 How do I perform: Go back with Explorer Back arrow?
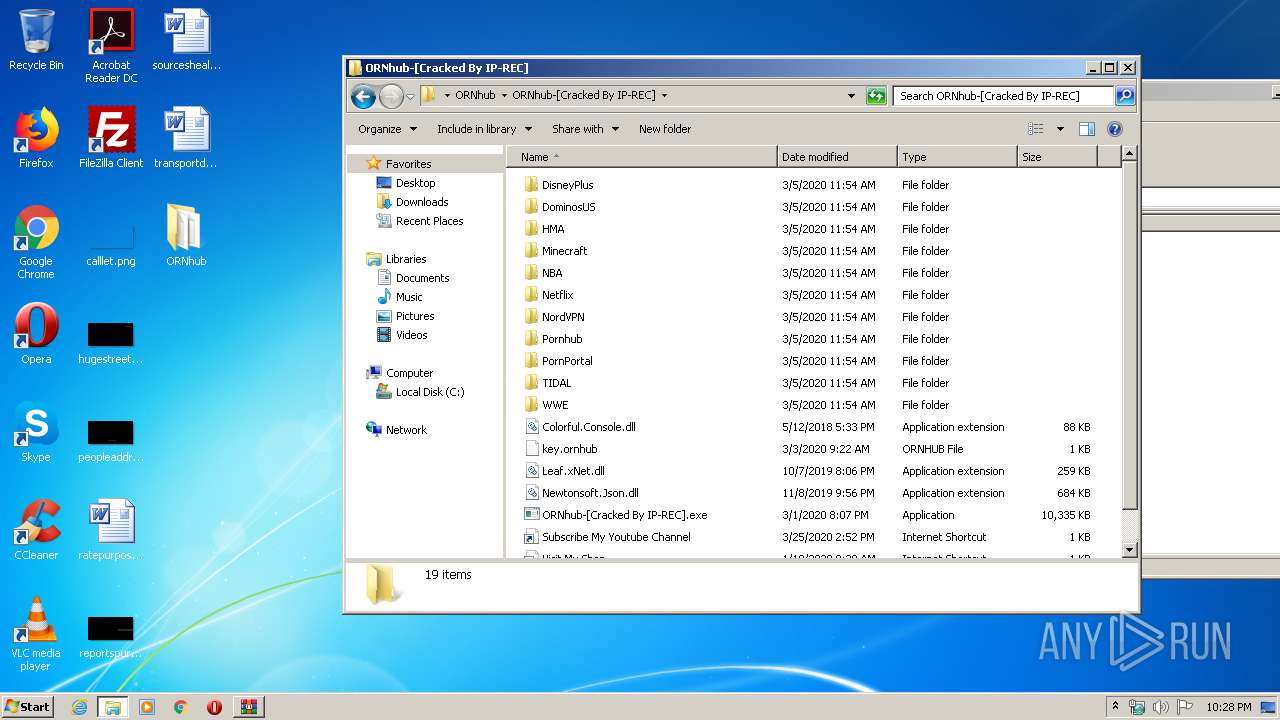pyautogui.click(x=363, y=96)
